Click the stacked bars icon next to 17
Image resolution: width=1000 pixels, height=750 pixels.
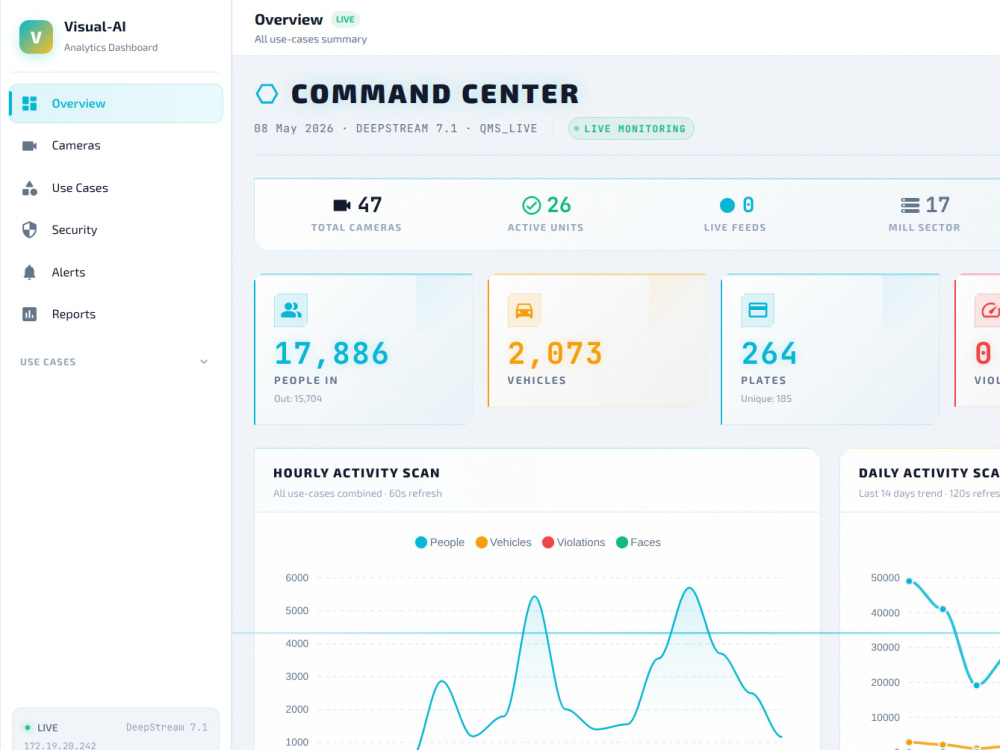click(x=910, y=205)
